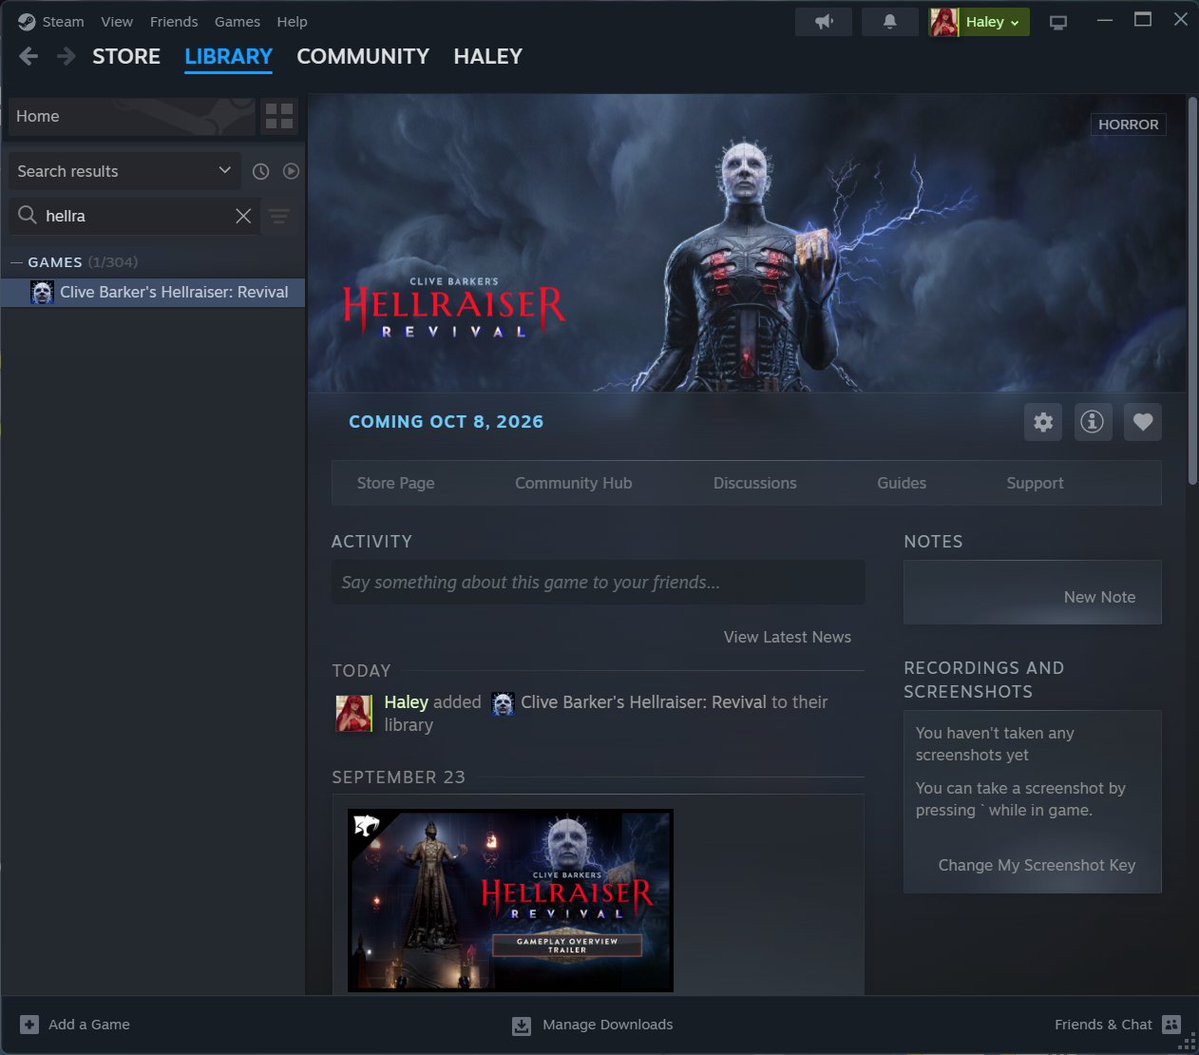Go to the STORE tab
The height and width of the screenshot is (1055, 1199).
click(126, 57)
